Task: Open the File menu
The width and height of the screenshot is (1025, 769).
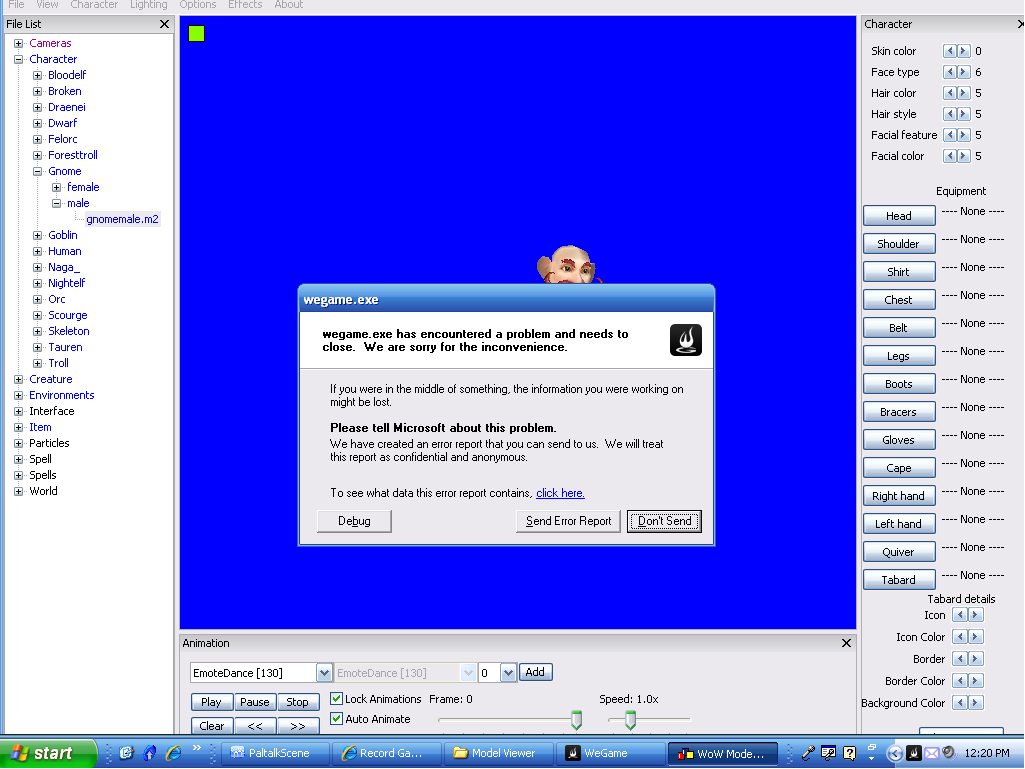Action: [16, 5]
